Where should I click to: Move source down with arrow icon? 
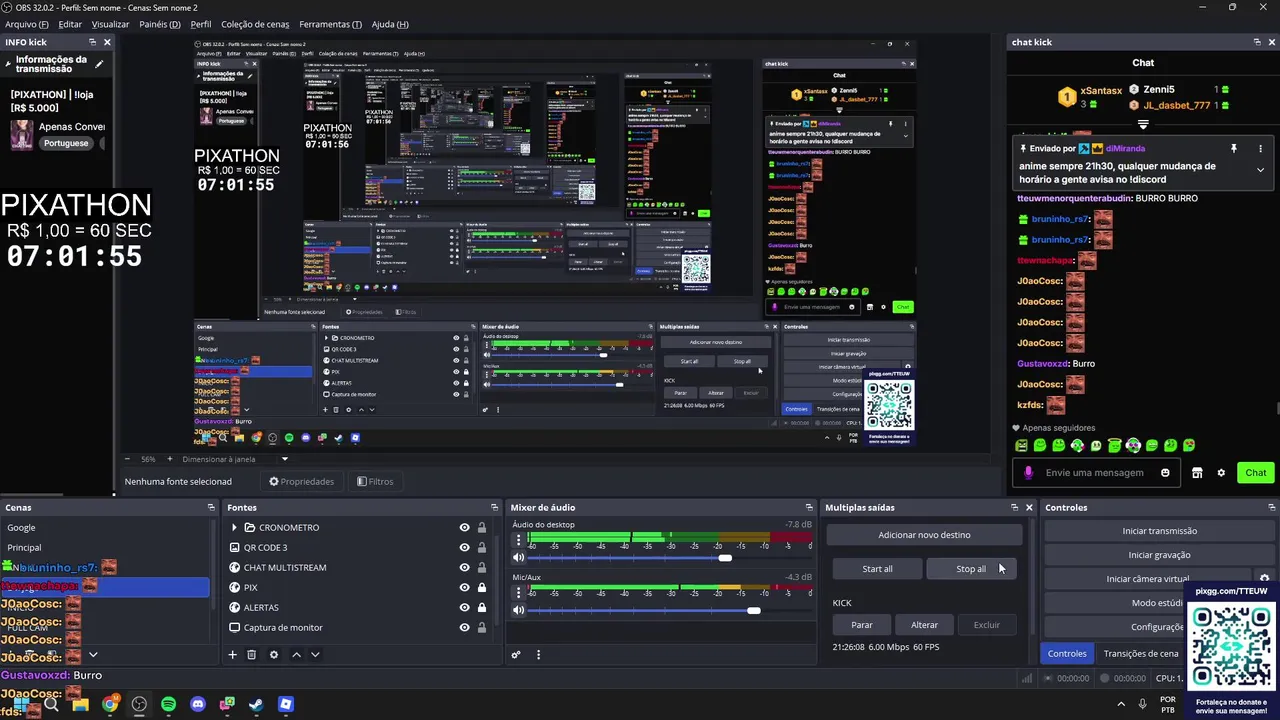tap(315, 655)
